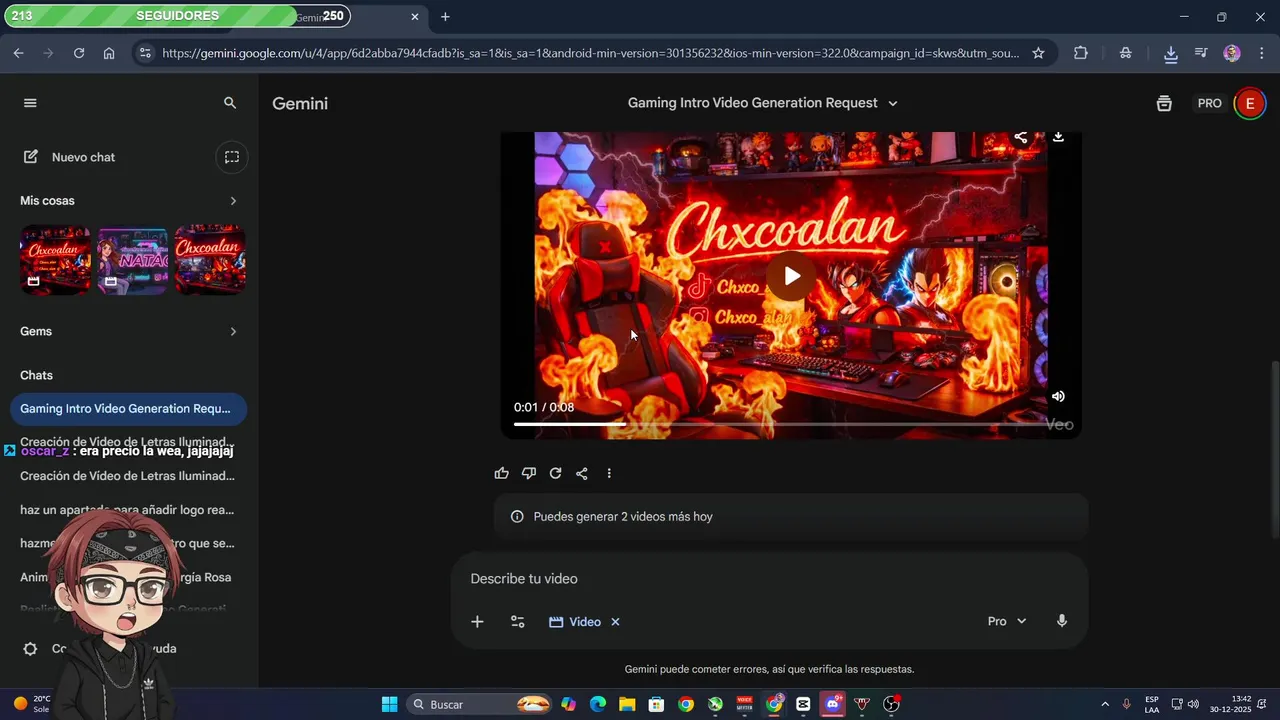The image size is (1280, 720).
Task: Click the taskbar Buscar search box
Action: pos(481,704)
